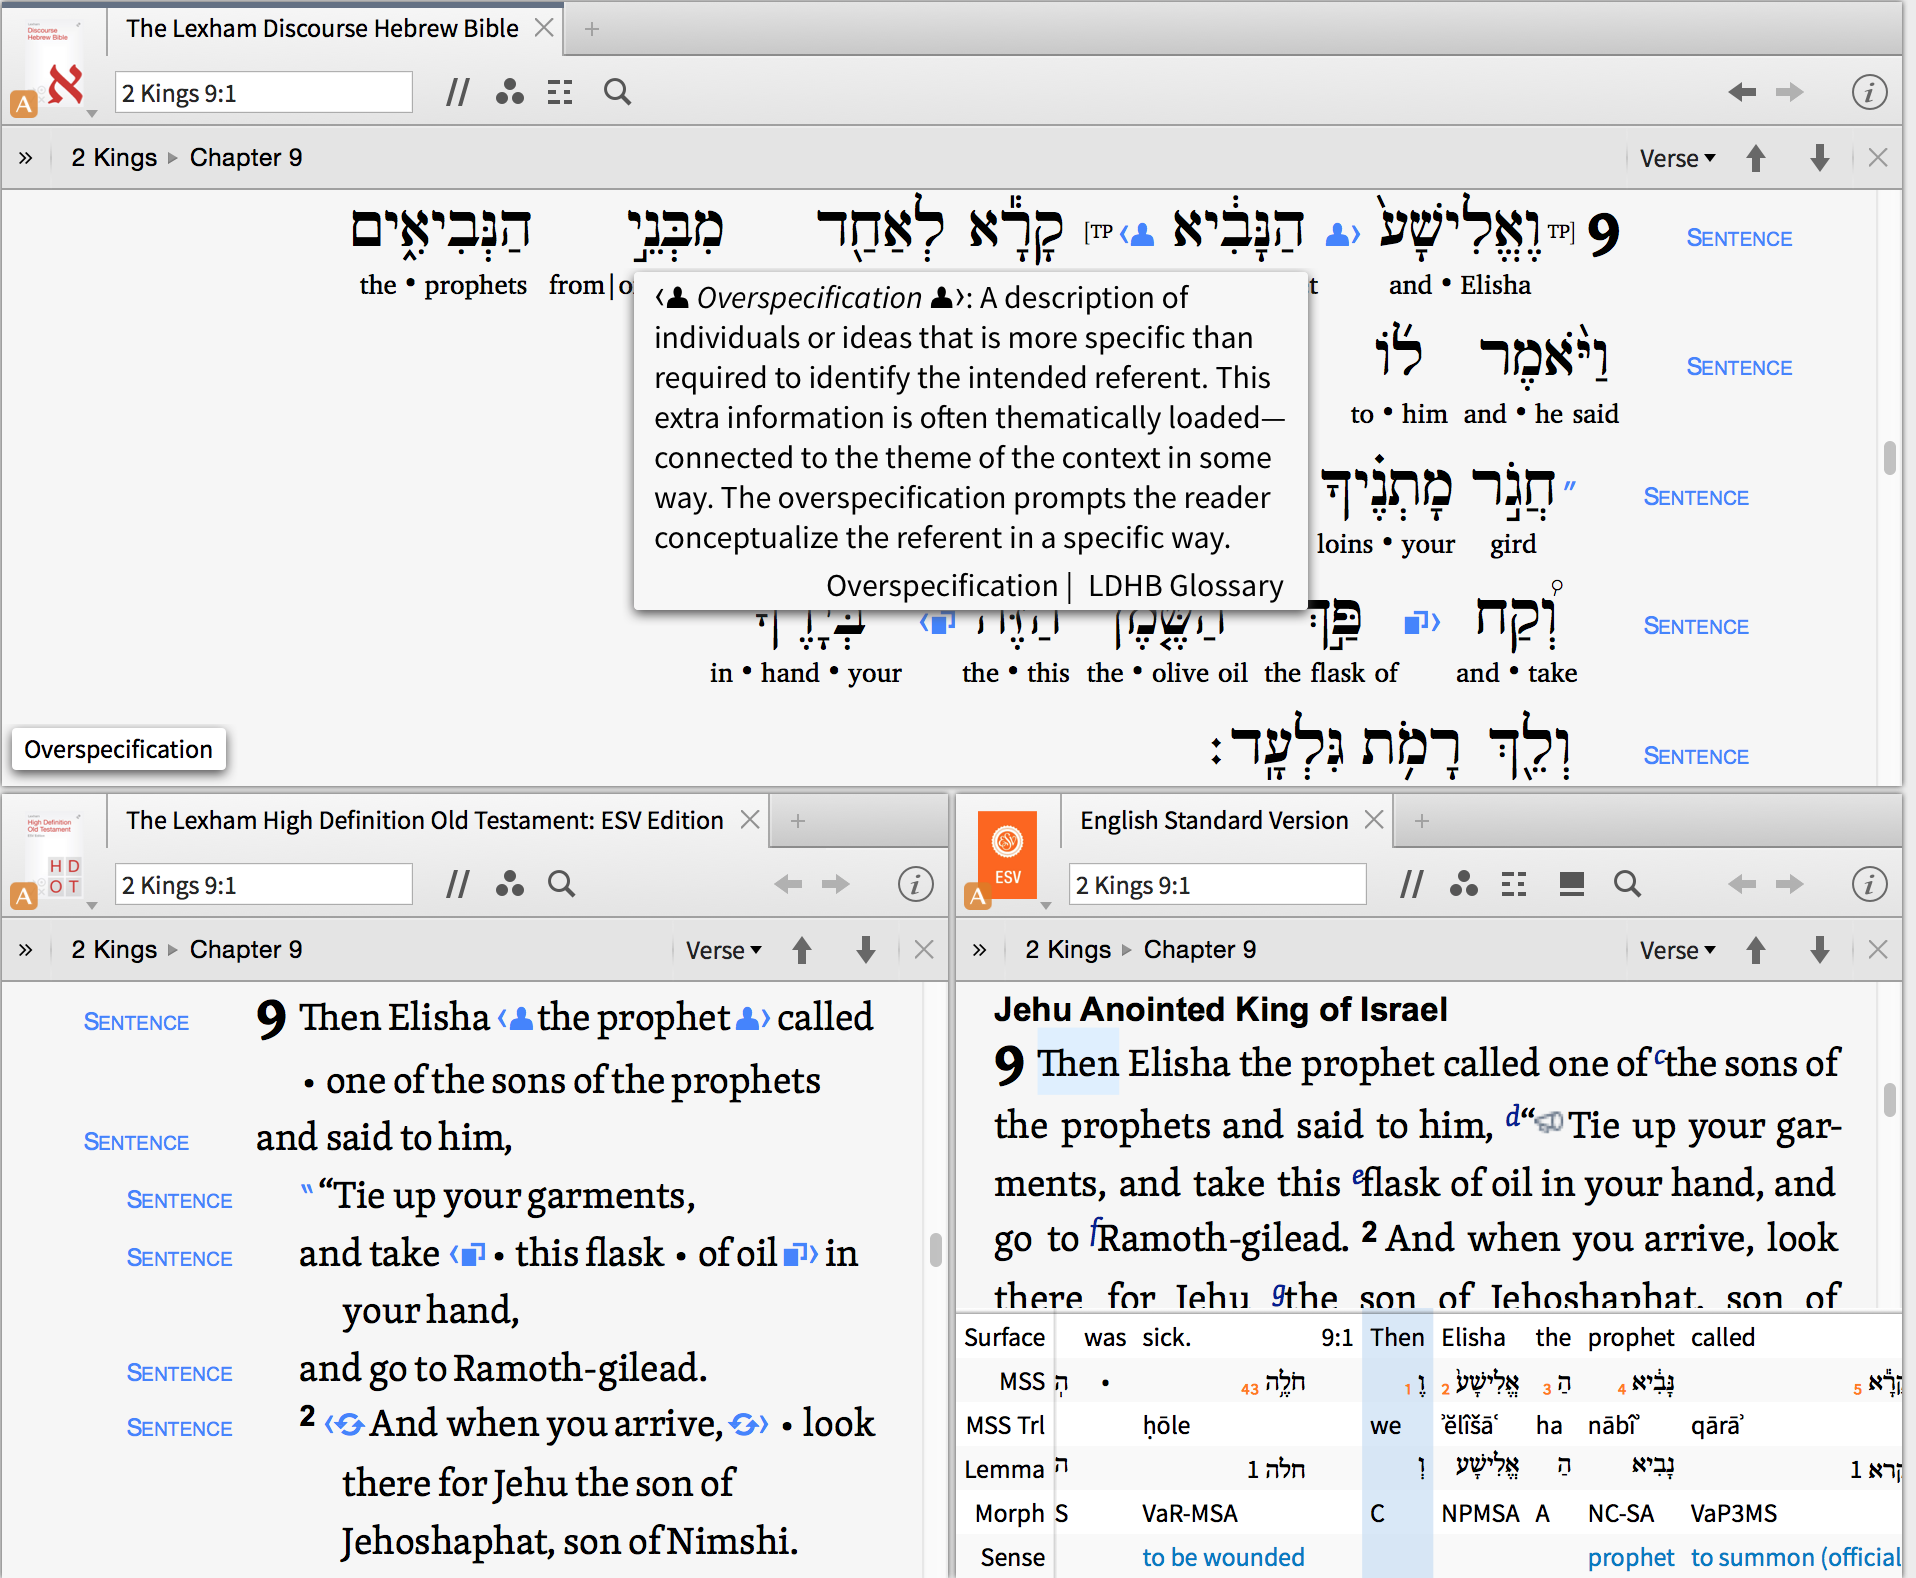Click circular arrows marker before 'And when you arrive'
The image size is (1916, 1578).
[x=344, y=1425]
